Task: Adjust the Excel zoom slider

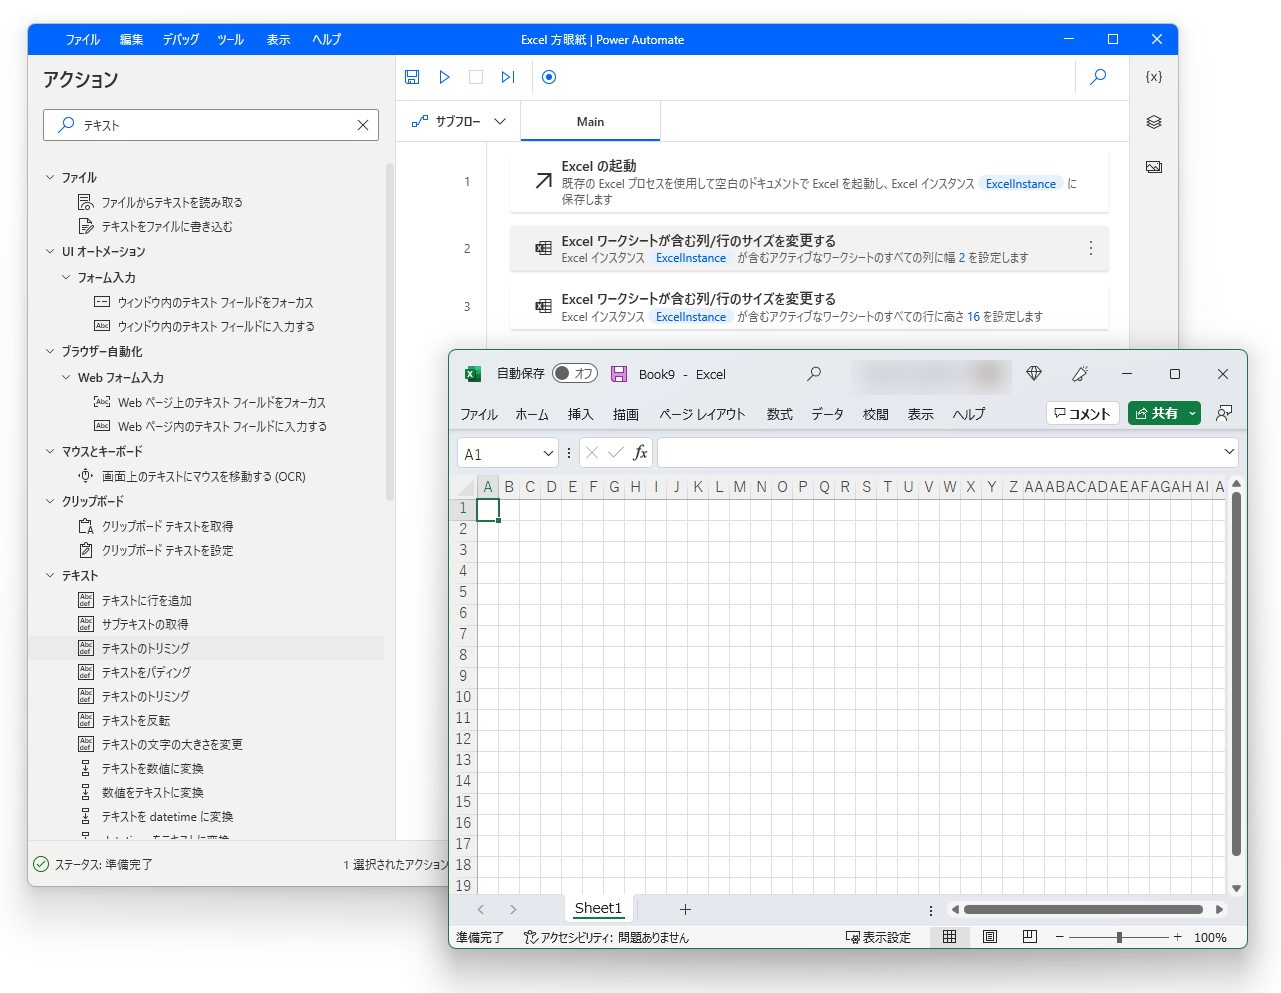Action: pos(1118,937)
